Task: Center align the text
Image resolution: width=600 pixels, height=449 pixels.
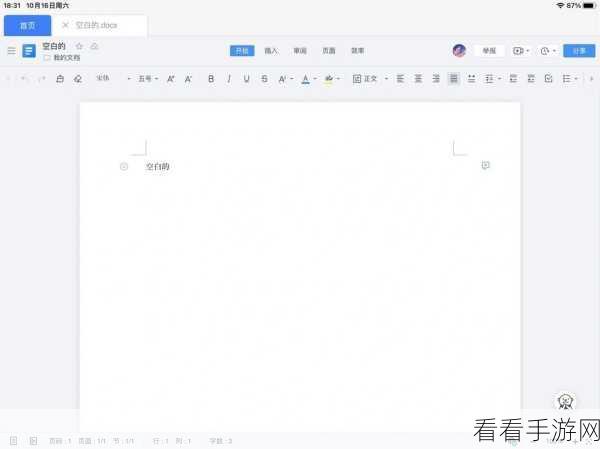Action: click(418, 79)
